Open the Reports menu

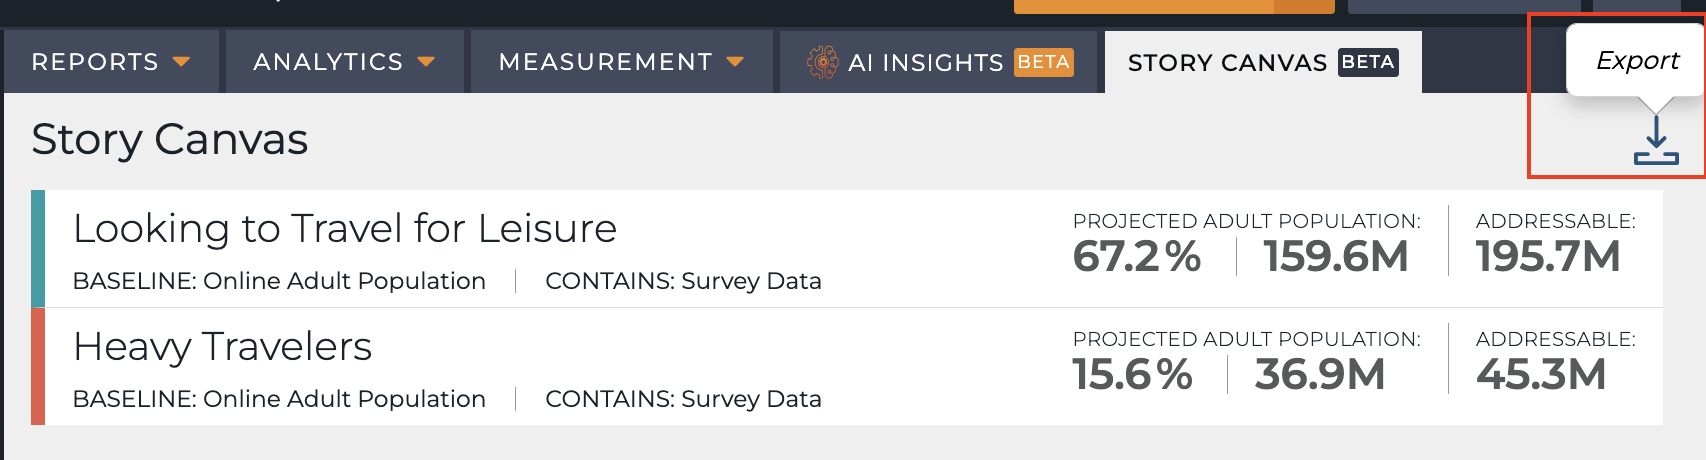pos(111,62)
